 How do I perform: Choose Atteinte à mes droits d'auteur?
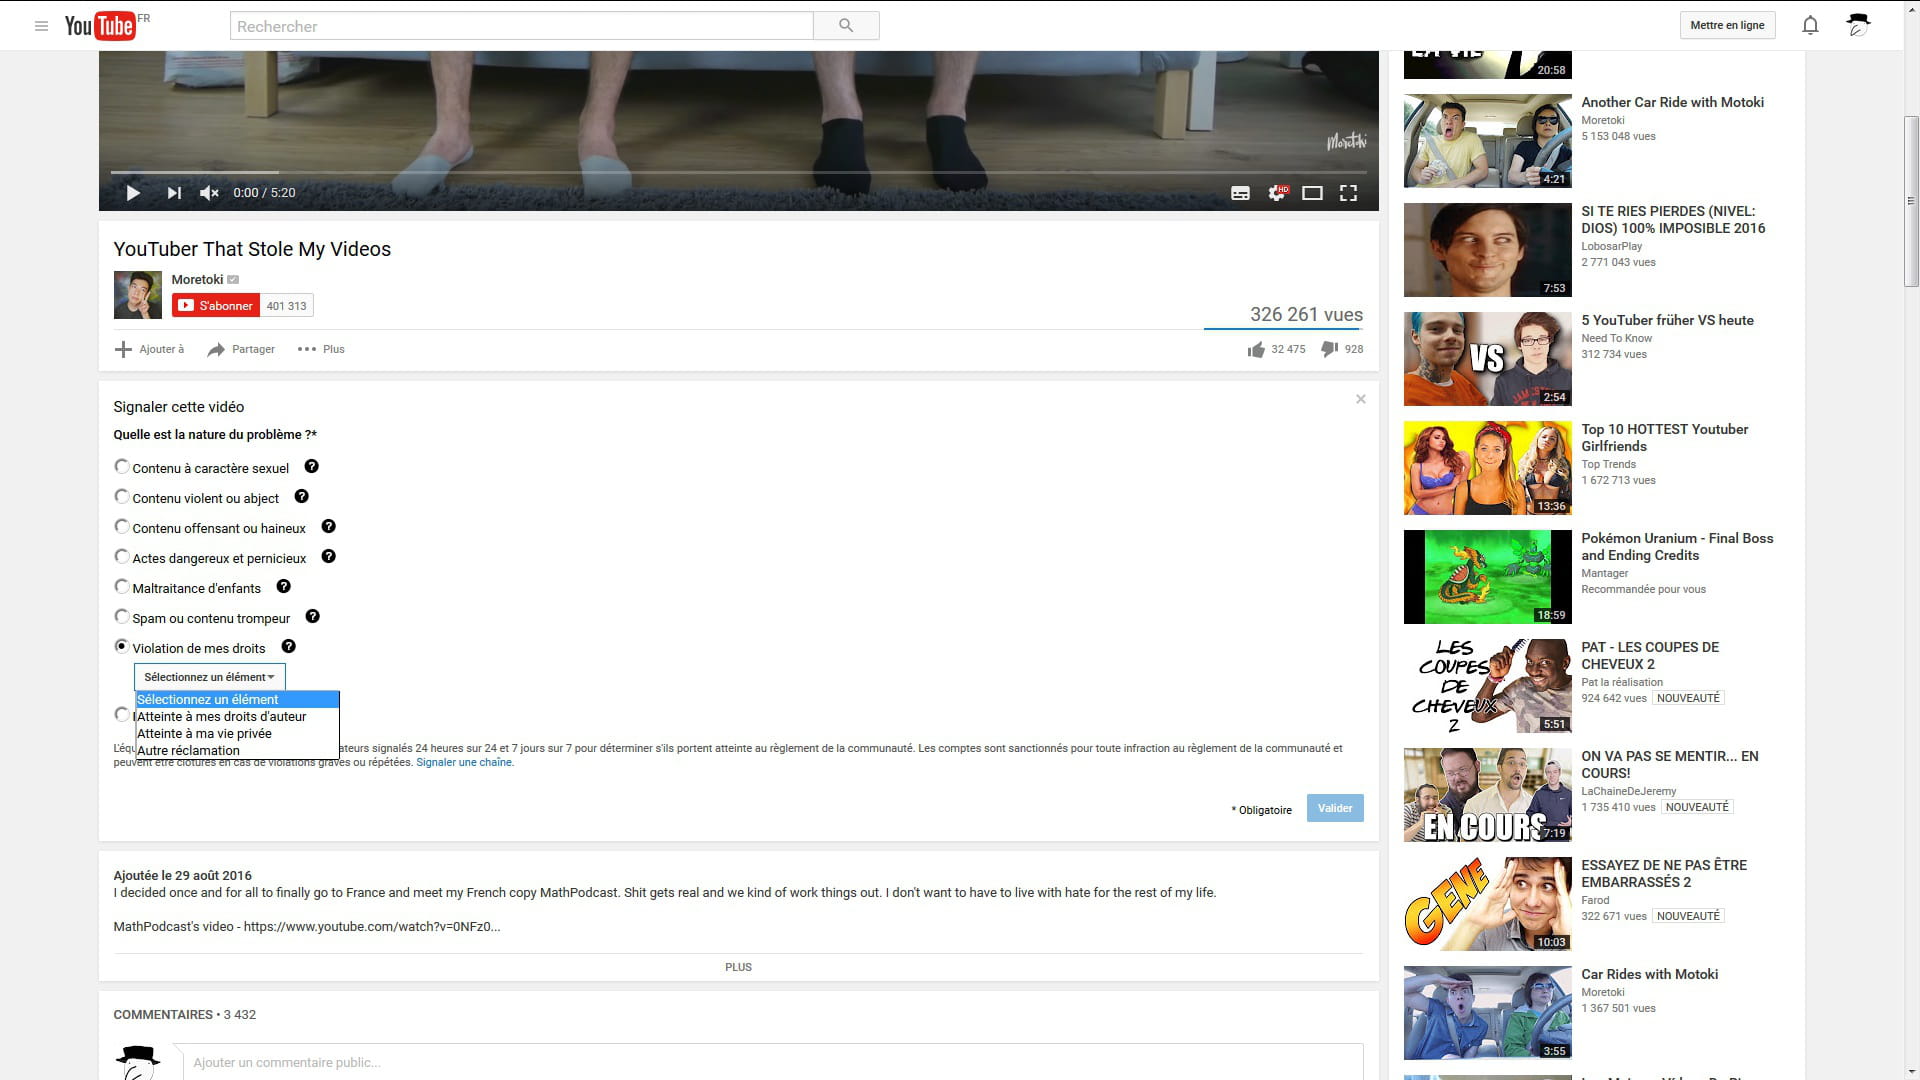point(237,717)
